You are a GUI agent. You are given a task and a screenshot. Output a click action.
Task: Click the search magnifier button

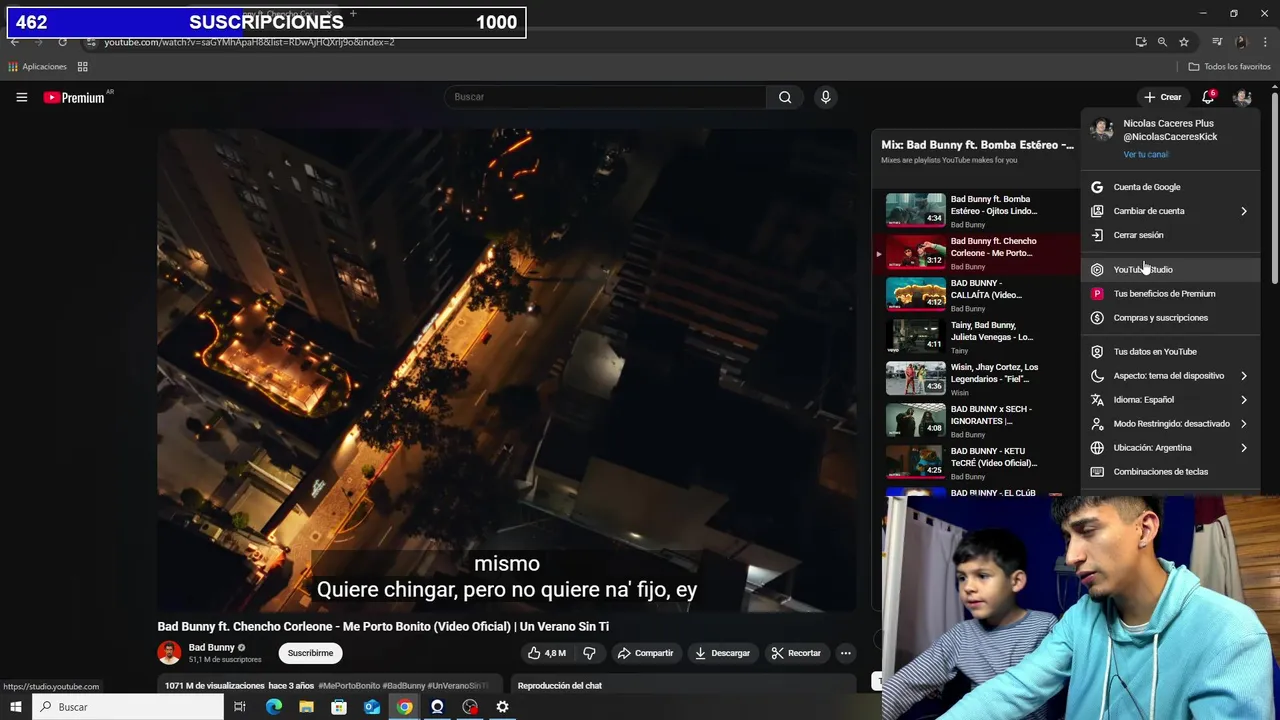click(785, 97)
